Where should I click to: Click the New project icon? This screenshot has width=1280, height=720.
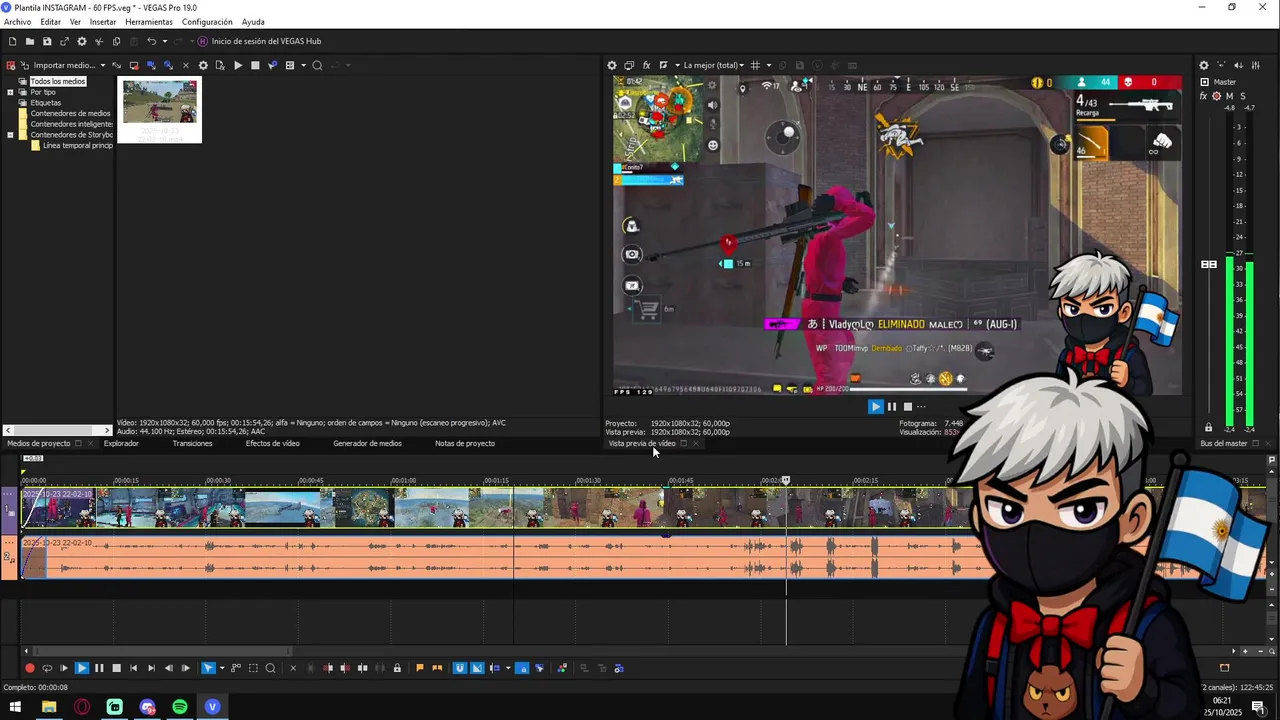pos(13,41)
